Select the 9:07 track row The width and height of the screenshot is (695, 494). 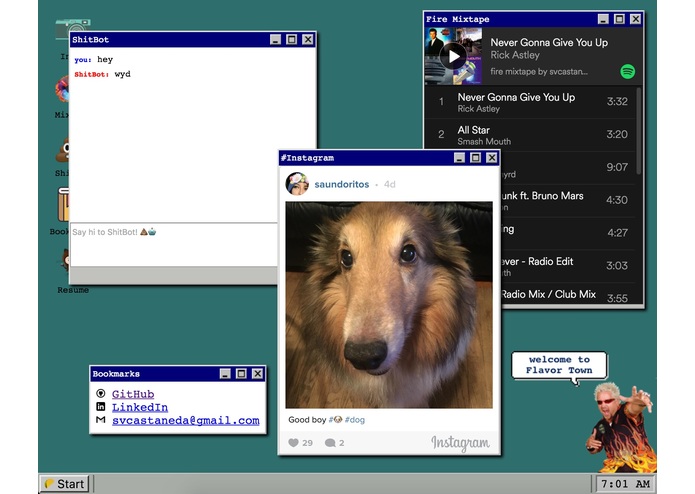coord(568,168)
